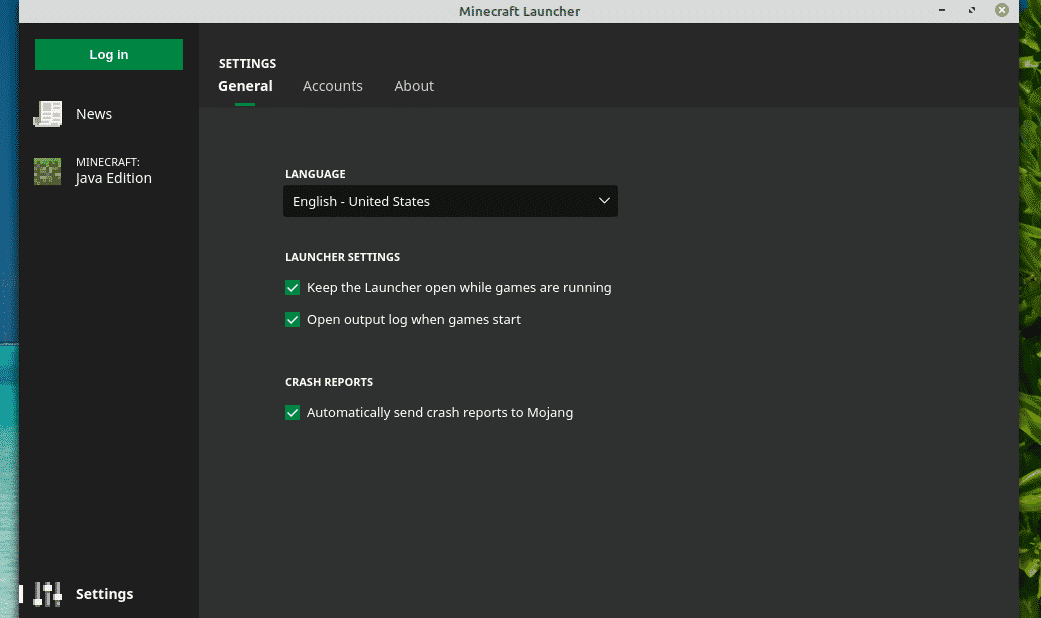The image size is (1041, 618).
Task: Open the English - United States language dropdown
Action: click(450, 201)
